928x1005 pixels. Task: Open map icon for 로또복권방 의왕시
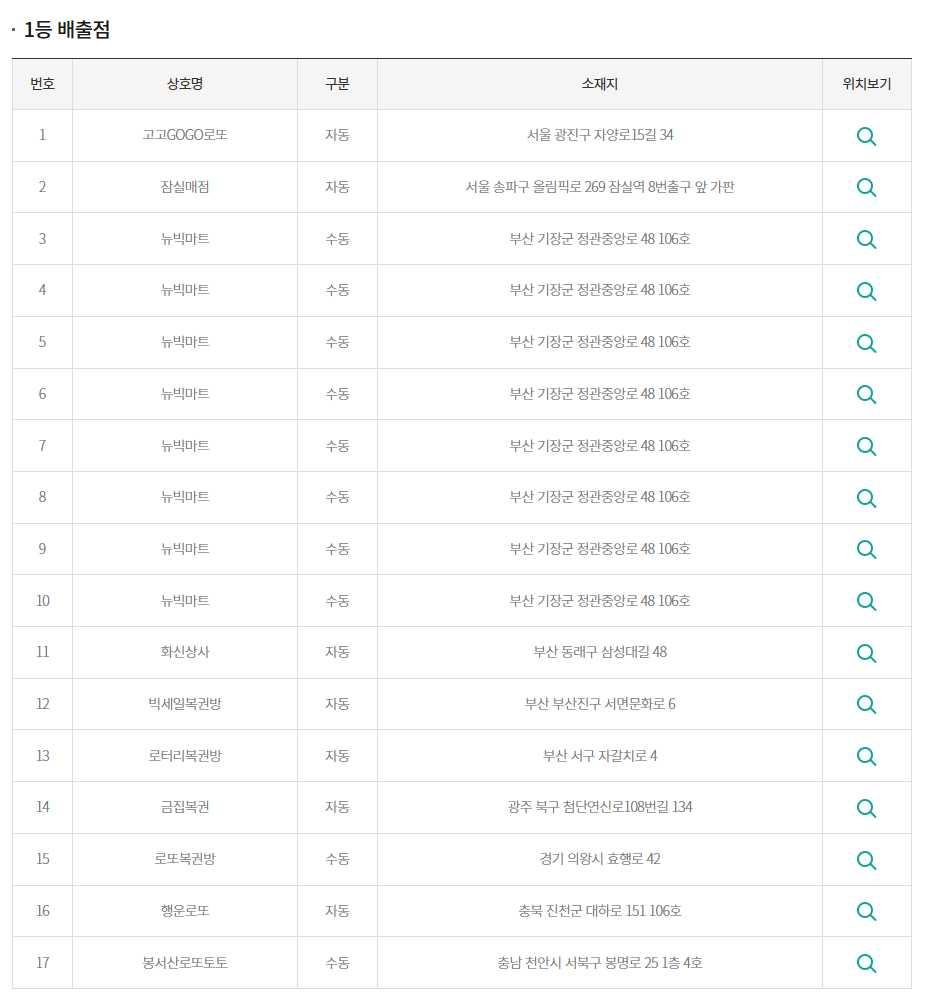(x=866, y=860)
